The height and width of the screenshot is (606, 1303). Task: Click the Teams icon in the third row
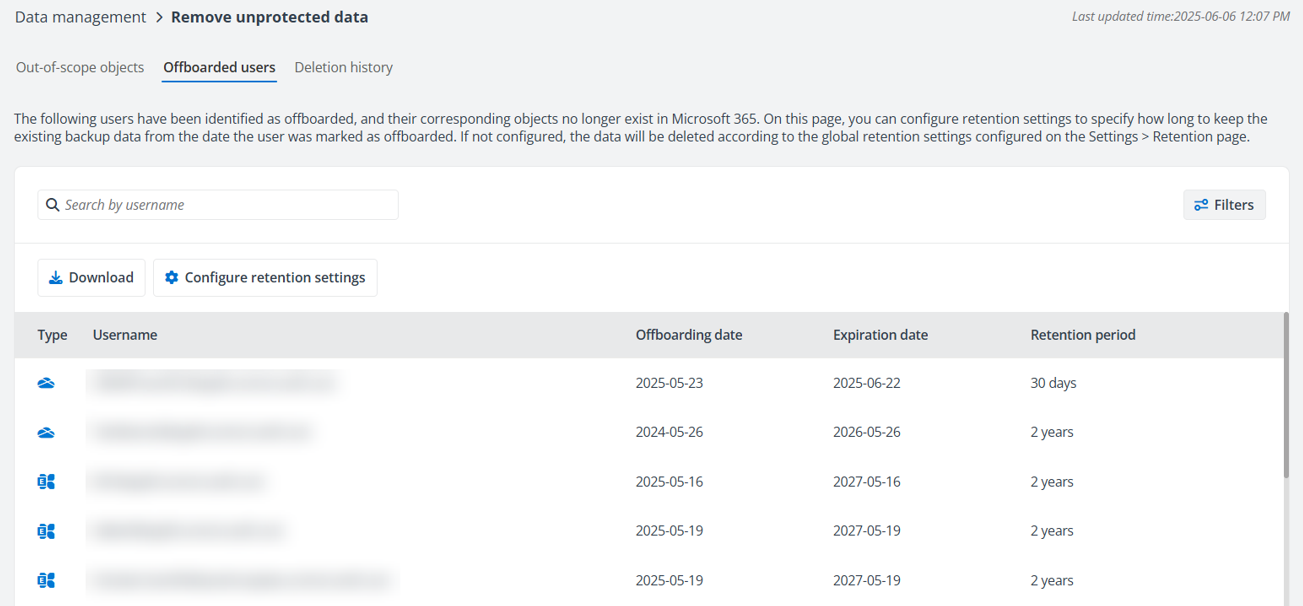[45, 481]
